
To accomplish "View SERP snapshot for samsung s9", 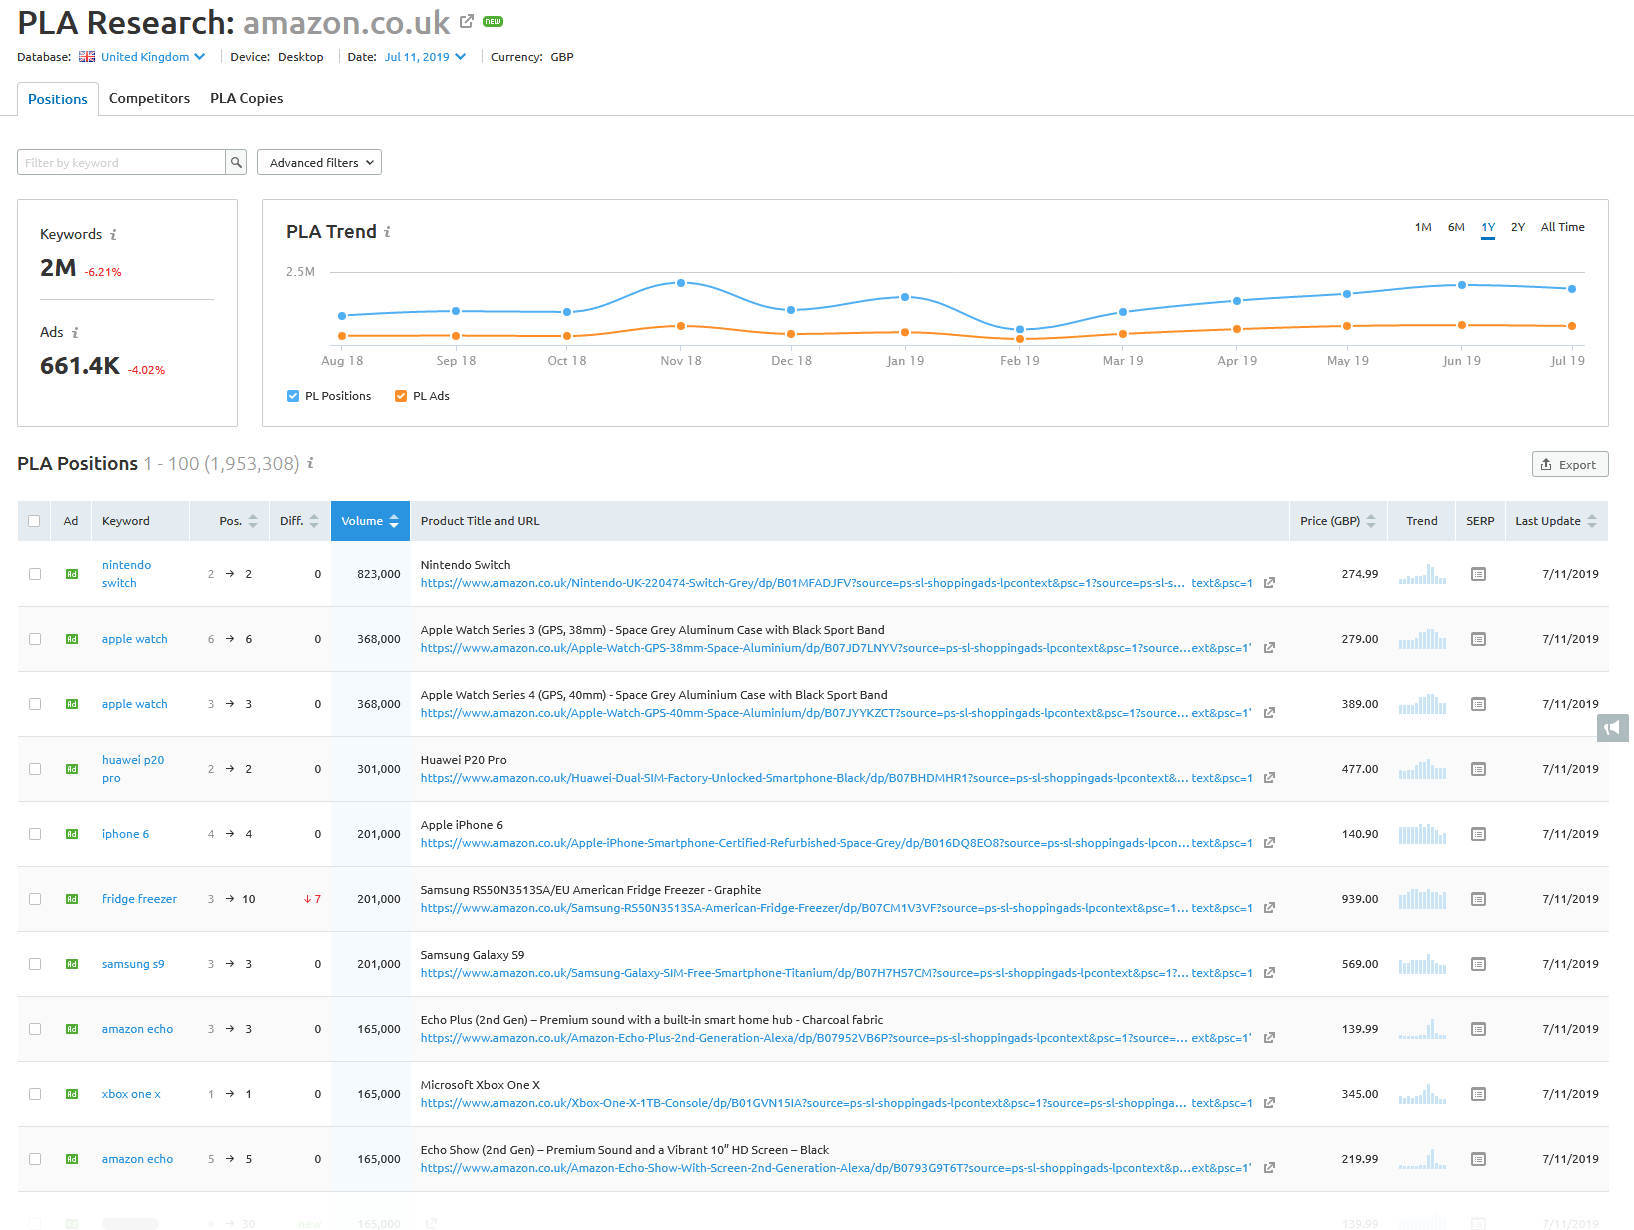I will [x=1478, y=964].
